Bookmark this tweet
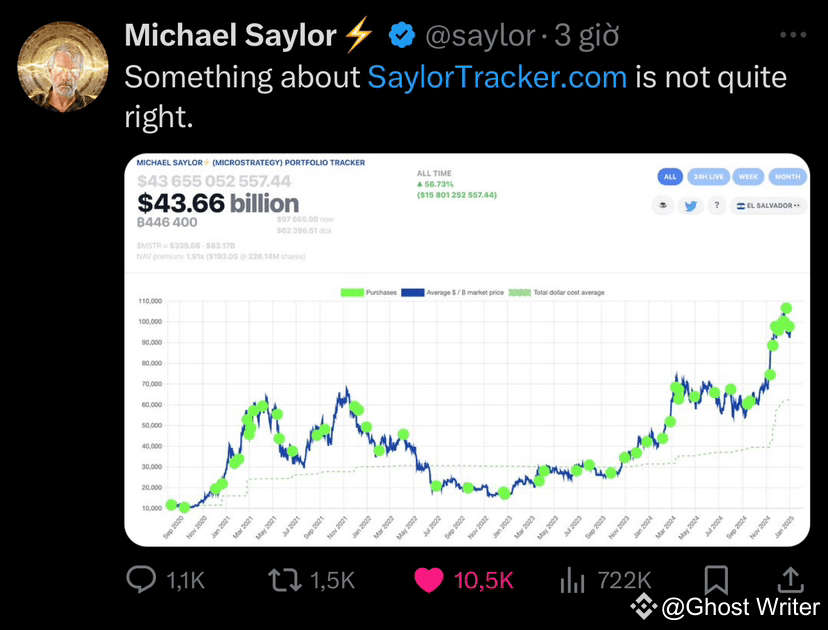 click(x=715, y=578)
